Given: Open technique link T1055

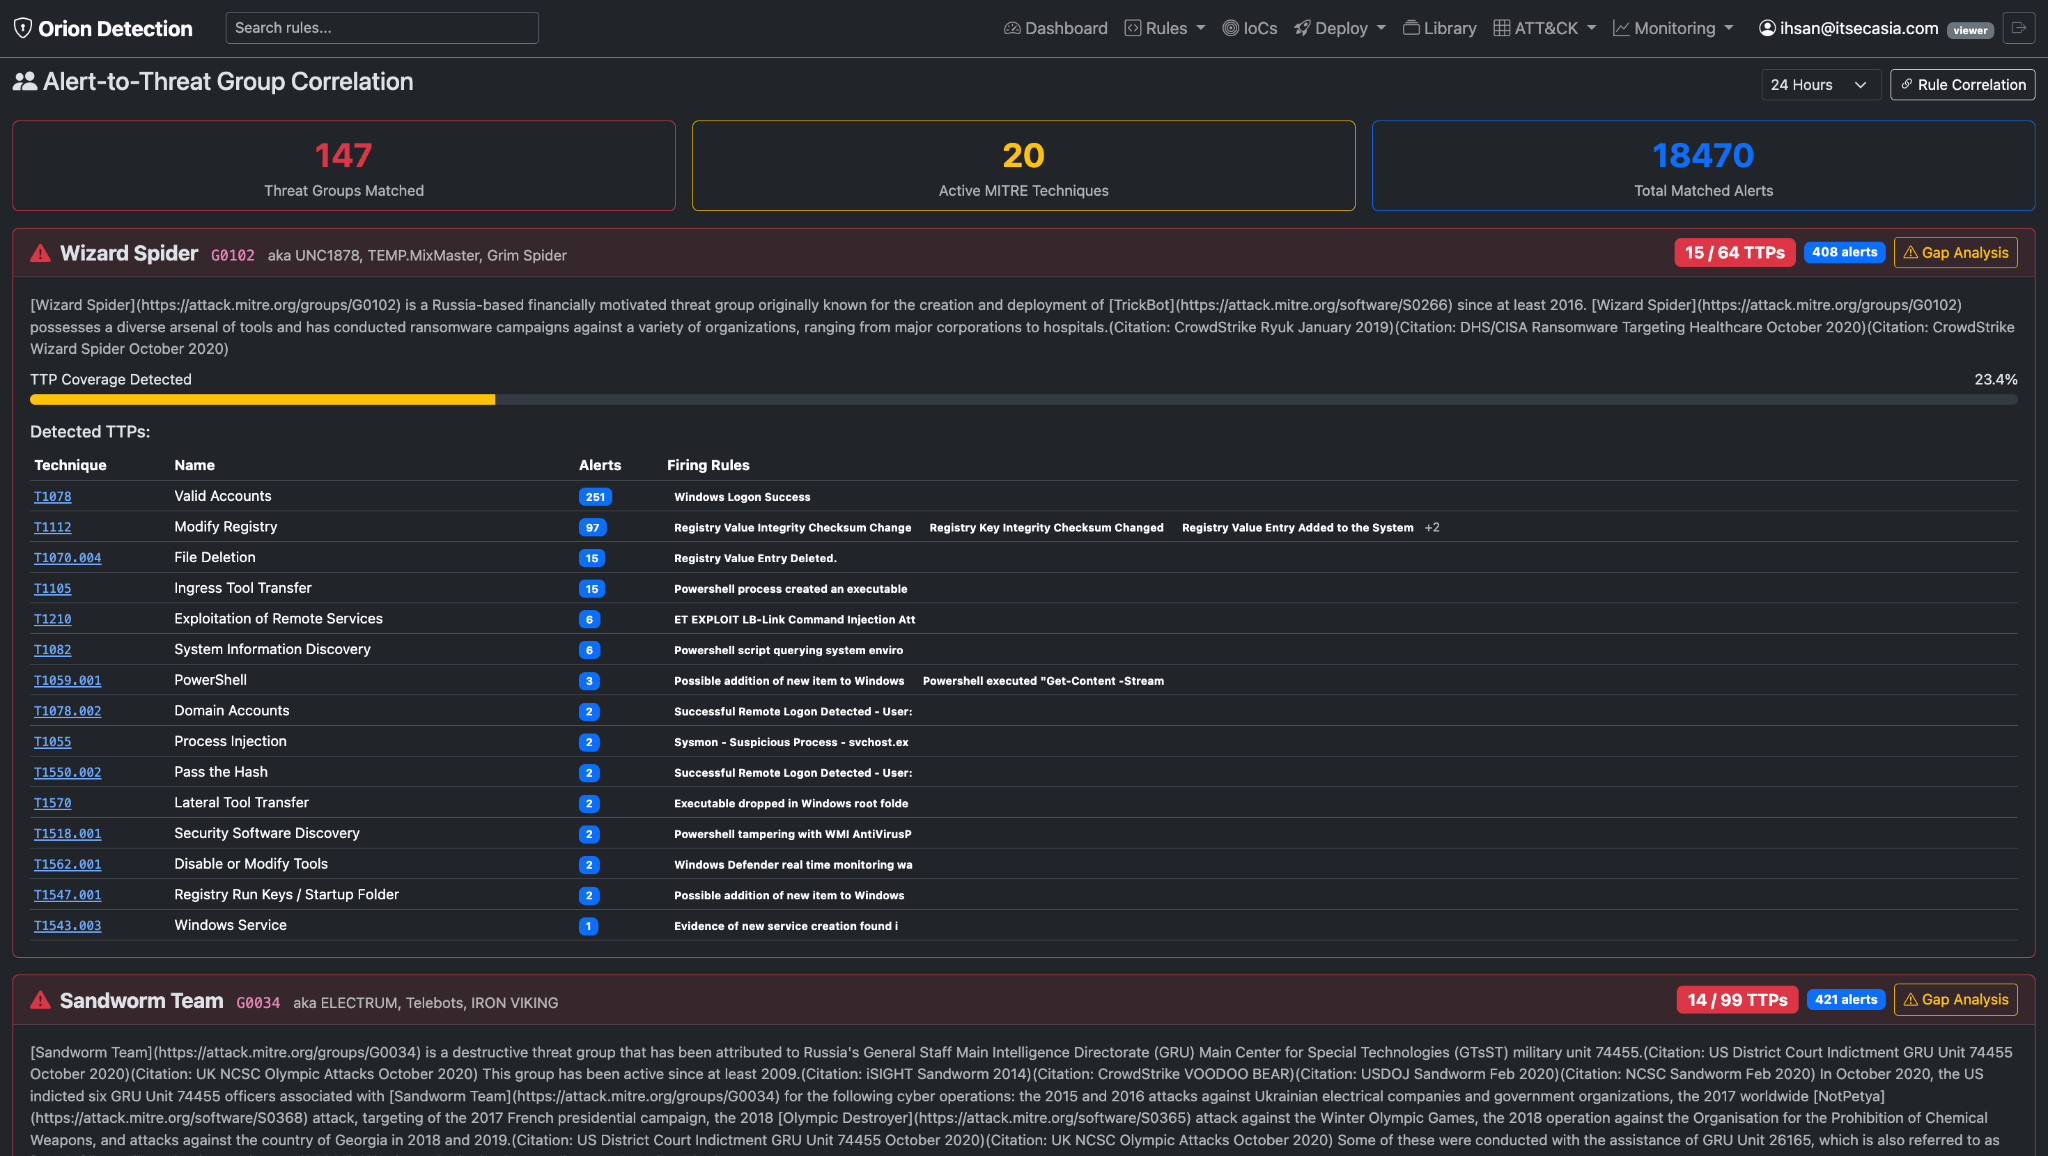Looking at the screenshot, I should click(x=53, y=742).
